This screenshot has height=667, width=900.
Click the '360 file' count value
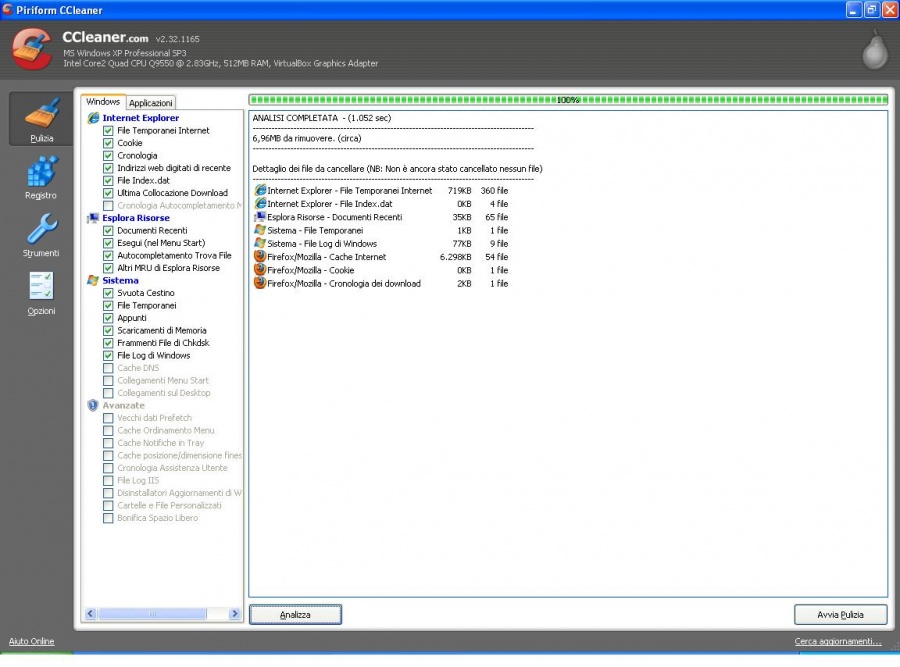pos(494,191)
